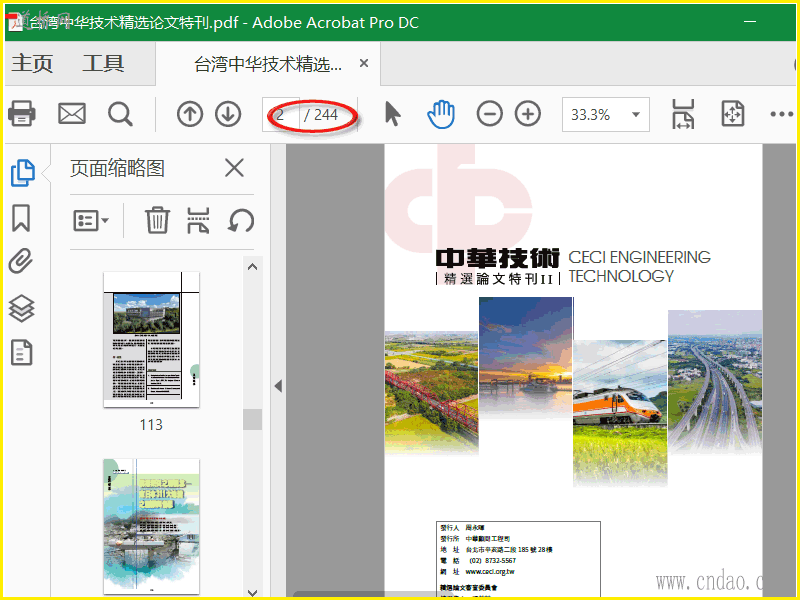Open the search magnifier tool

120,114
